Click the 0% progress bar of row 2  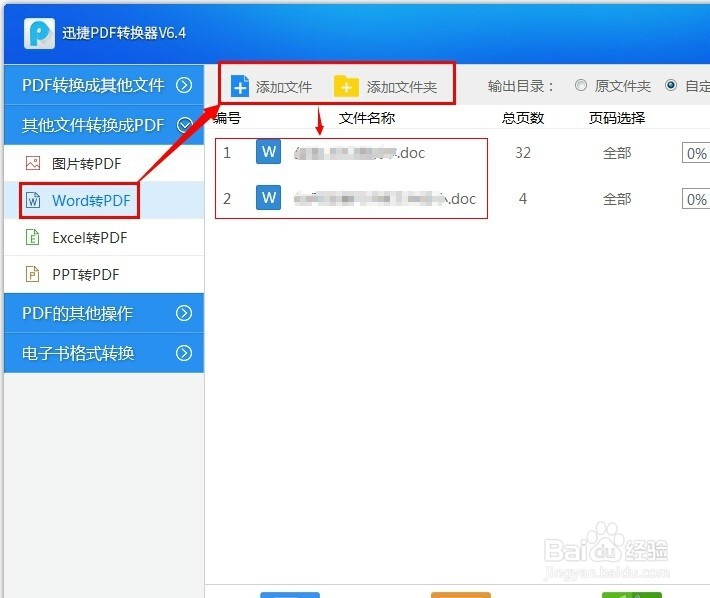click(696, 199)
